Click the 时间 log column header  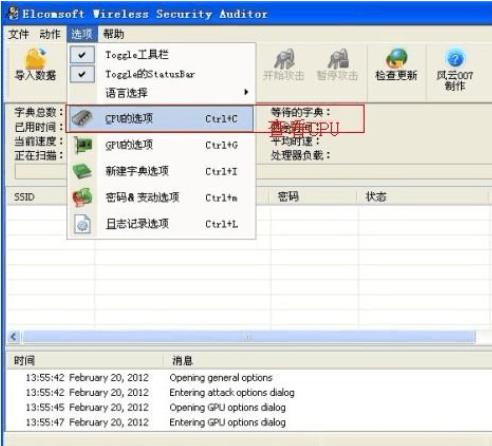85,360
